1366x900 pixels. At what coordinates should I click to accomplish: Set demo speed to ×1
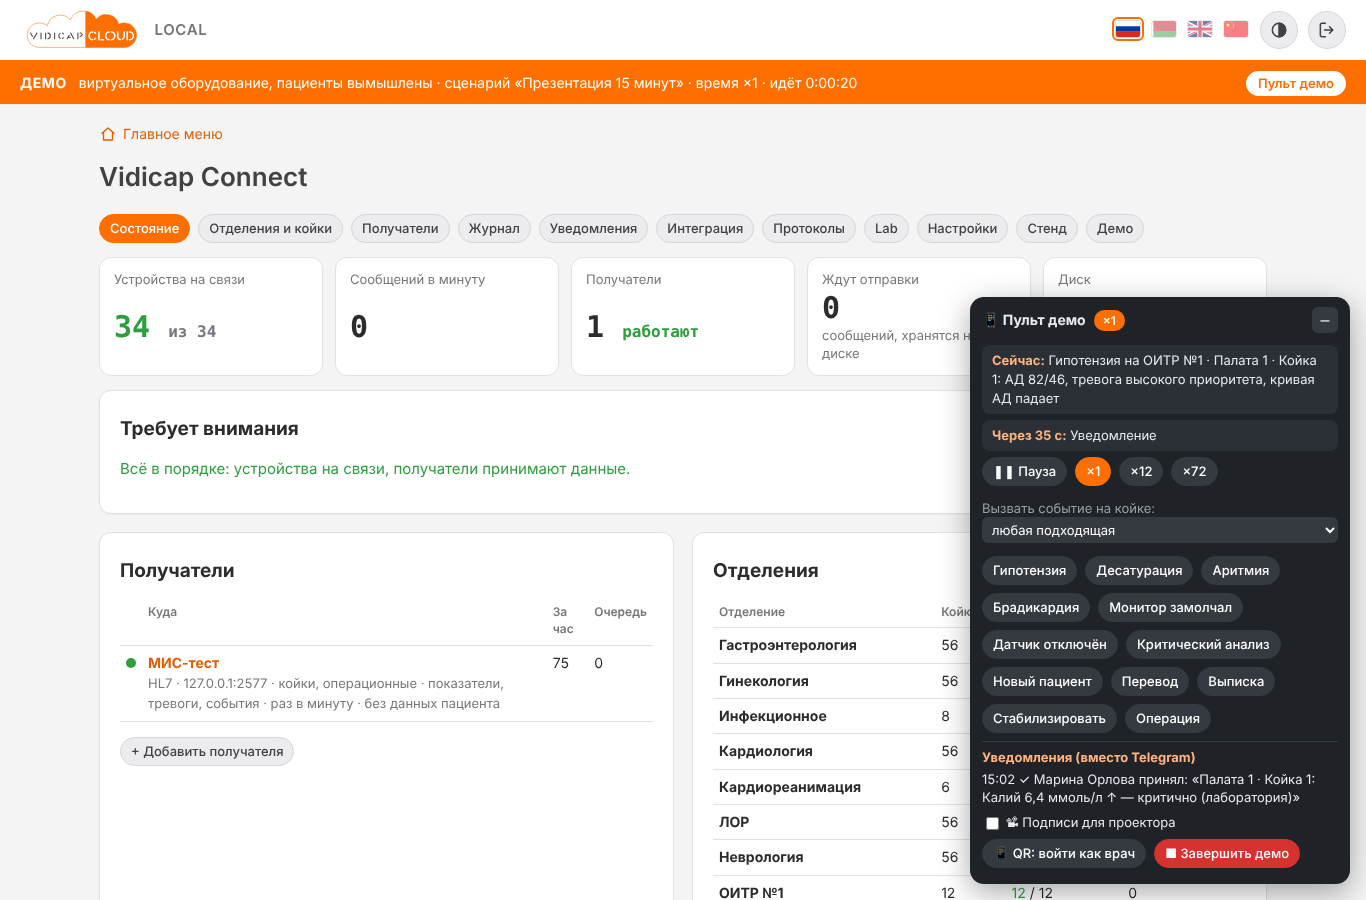pos(1093,471)
